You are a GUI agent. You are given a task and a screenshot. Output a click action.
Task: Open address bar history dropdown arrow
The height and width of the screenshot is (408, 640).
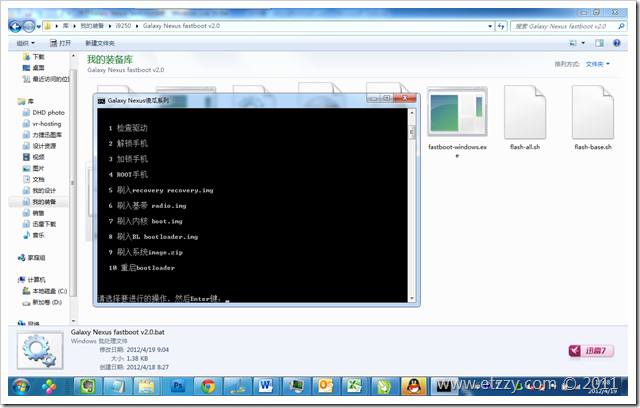[x=490, y=26]
